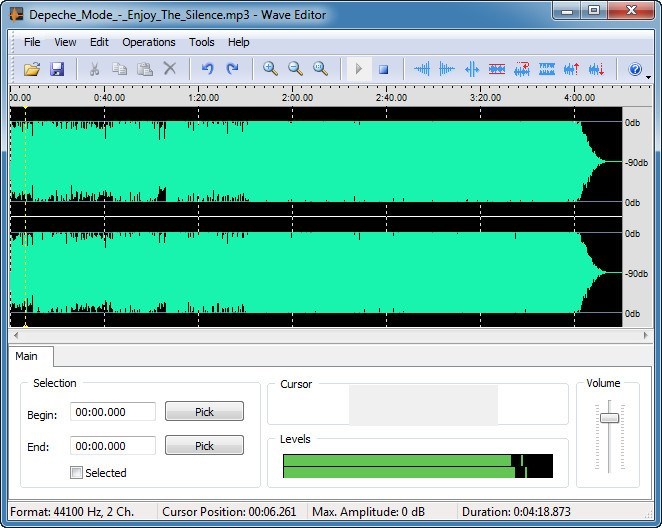Zoom in on the waveform

pos(270,69)
